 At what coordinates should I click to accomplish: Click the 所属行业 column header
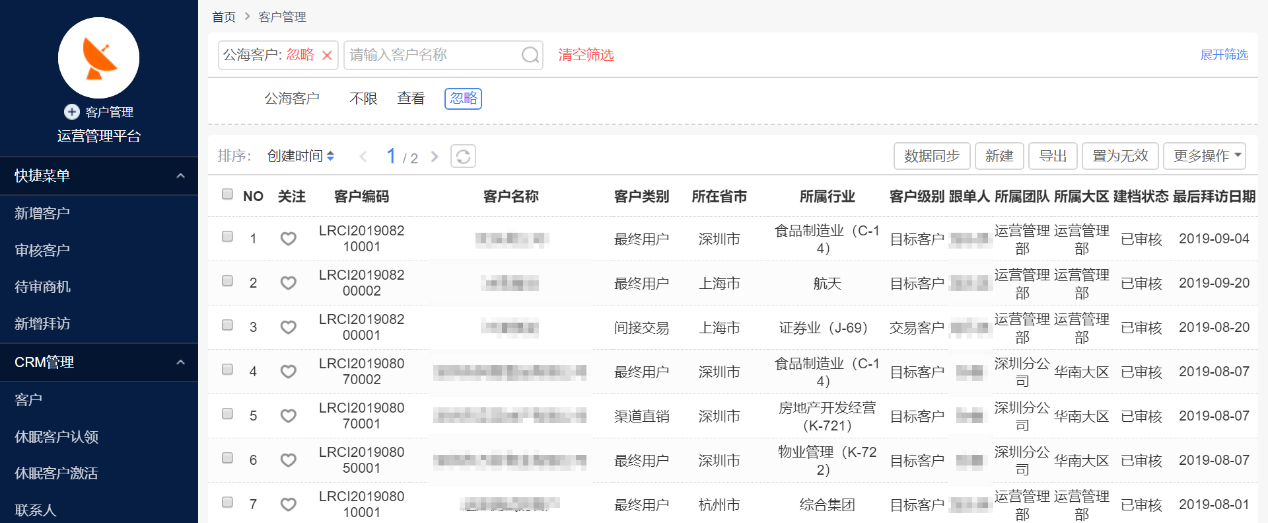[827, 197]
